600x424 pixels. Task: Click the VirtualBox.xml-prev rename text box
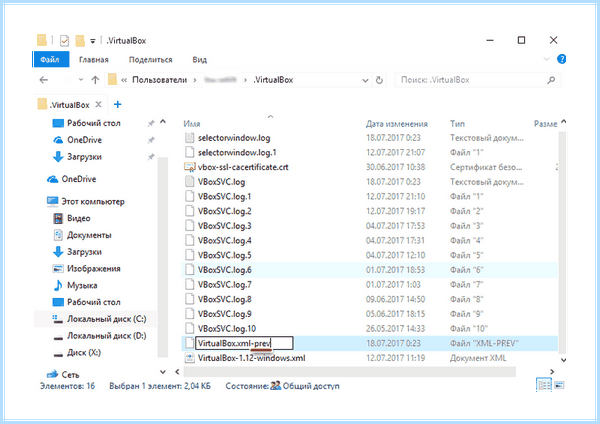[245, 343]
